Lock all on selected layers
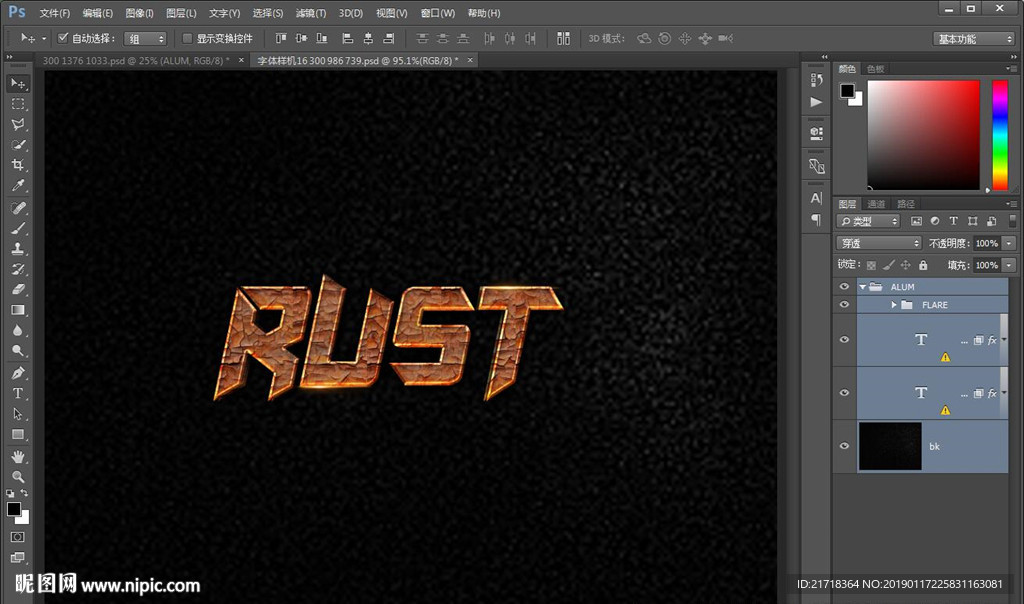Screen dimensions: 1024x604 click(x=923, y=265)
